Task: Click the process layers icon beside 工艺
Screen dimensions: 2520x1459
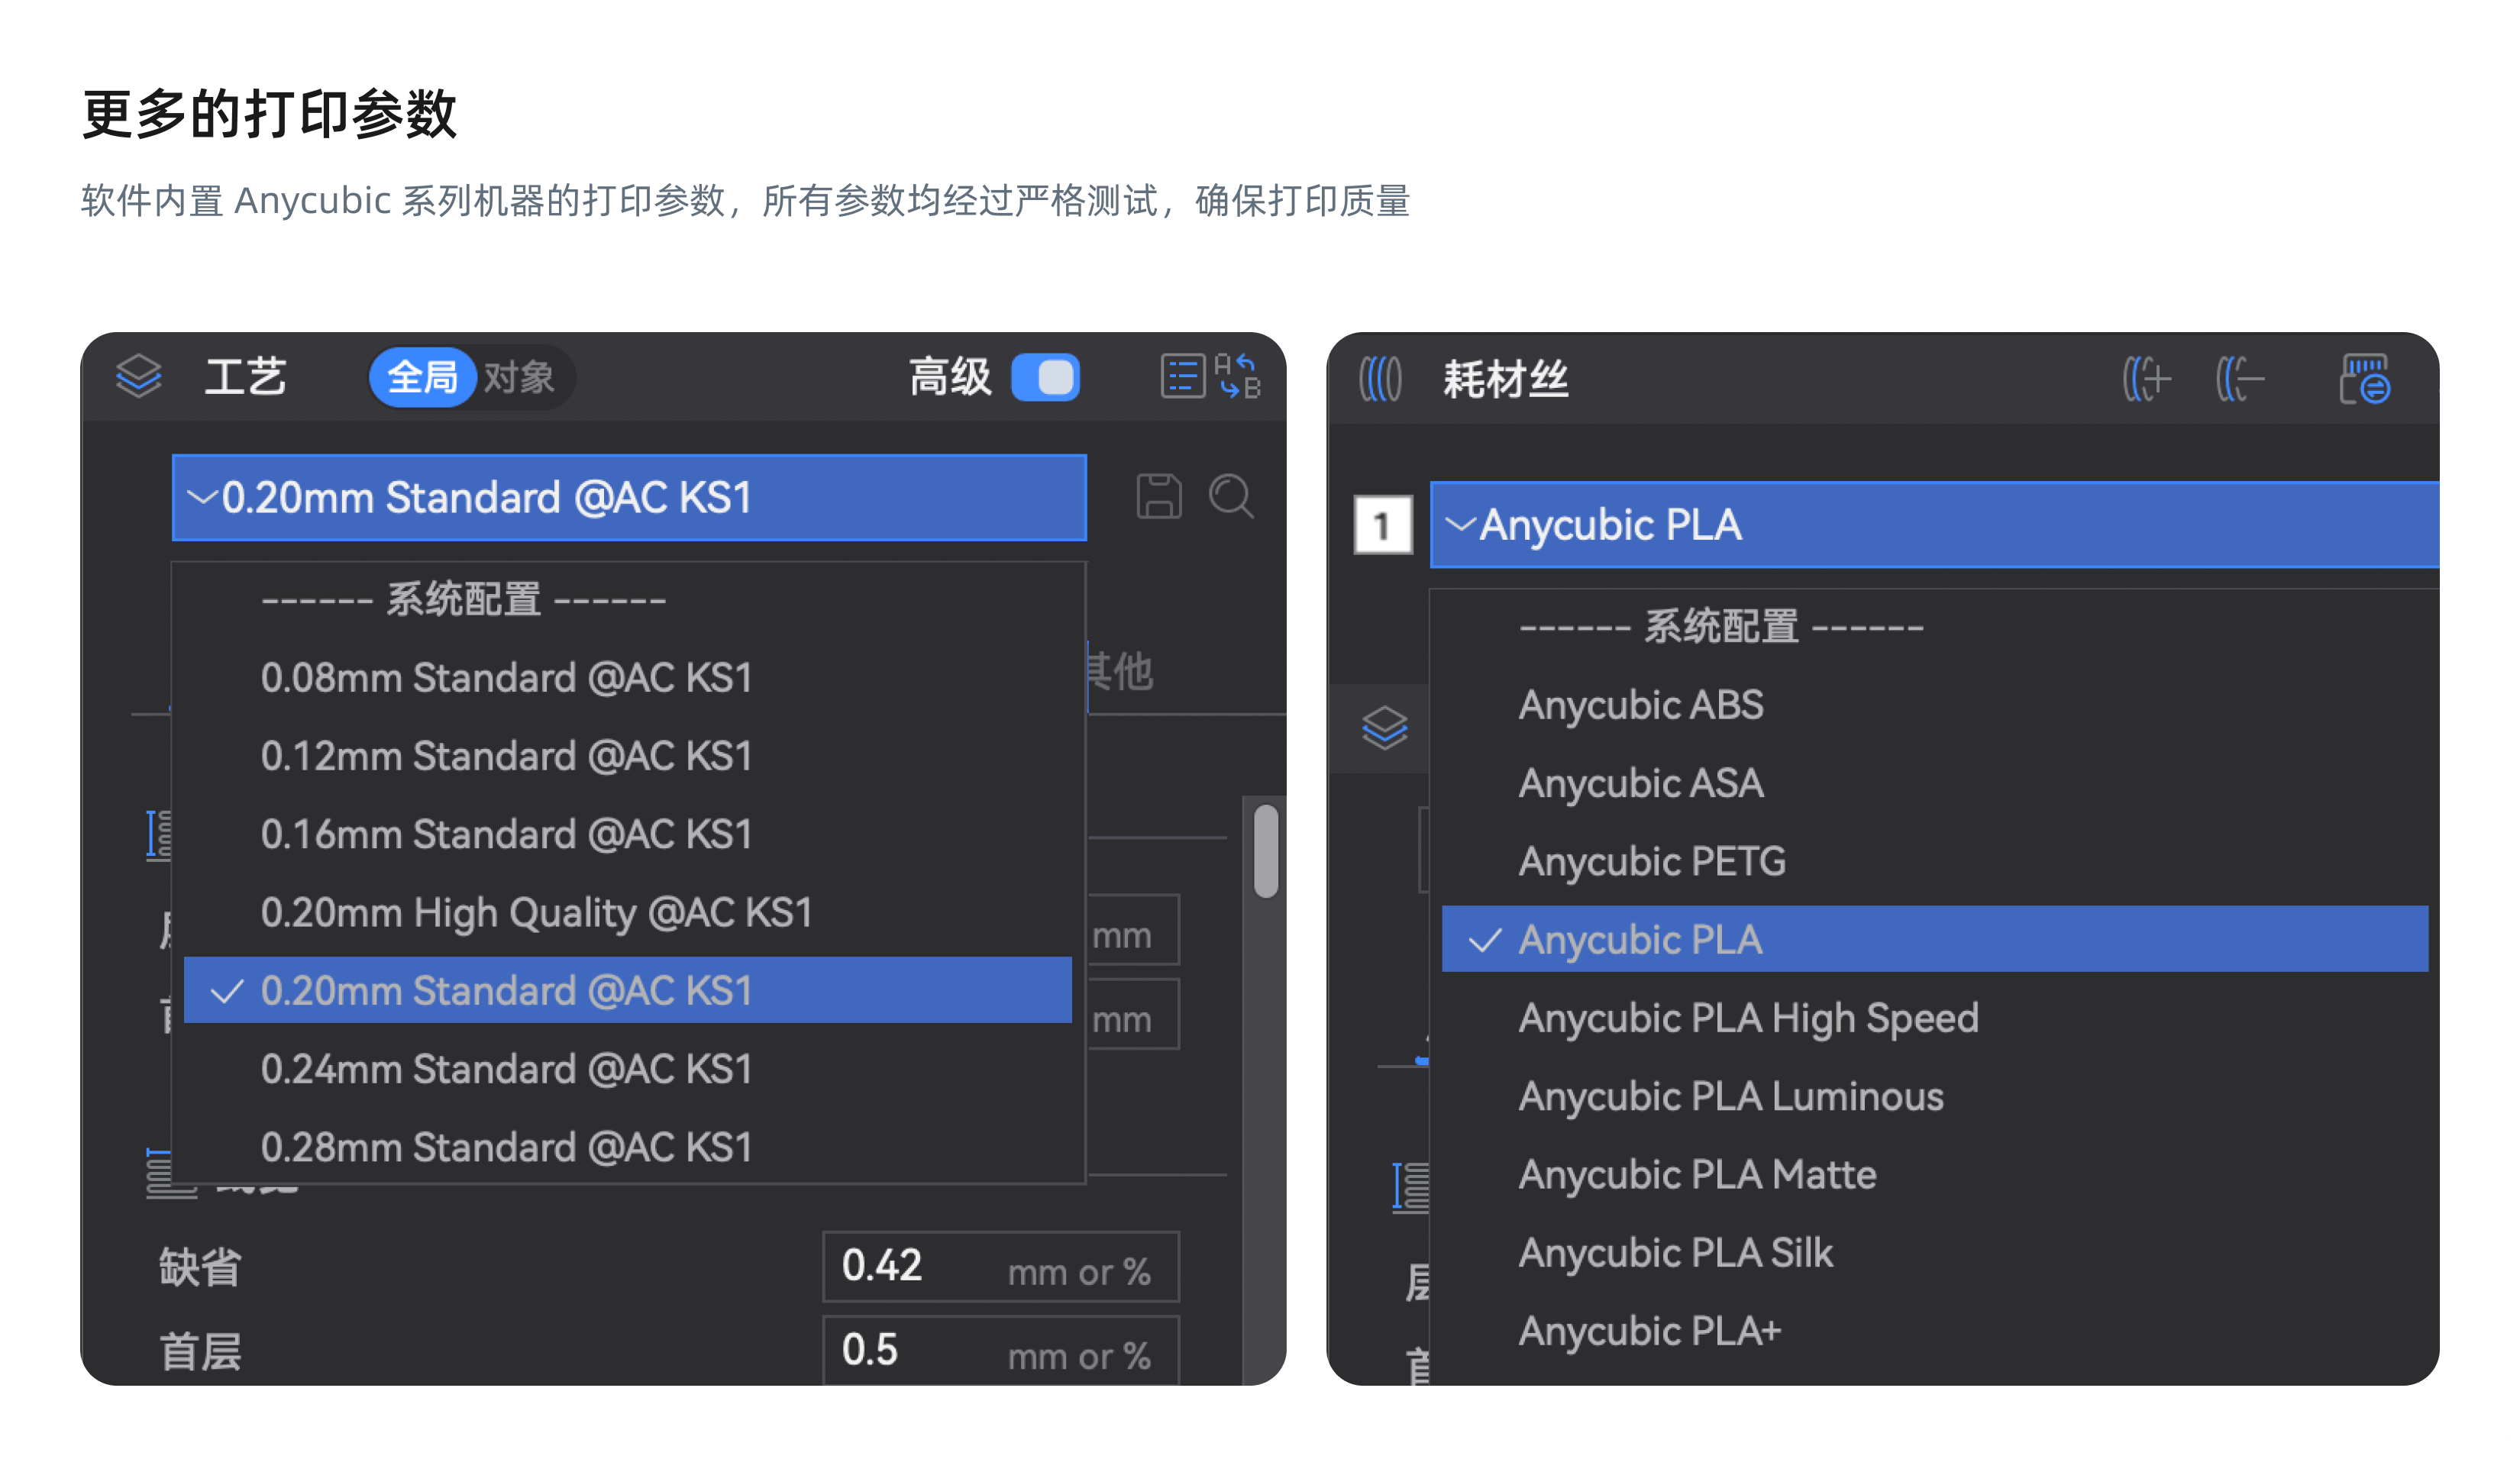Action: [138, 377]
